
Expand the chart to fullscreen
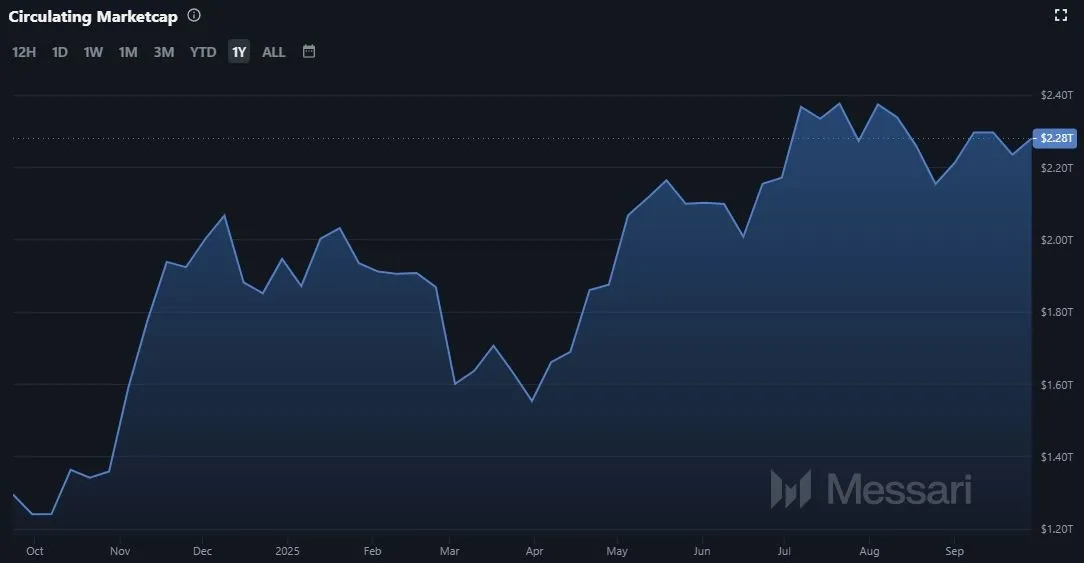pos(1062,15)
